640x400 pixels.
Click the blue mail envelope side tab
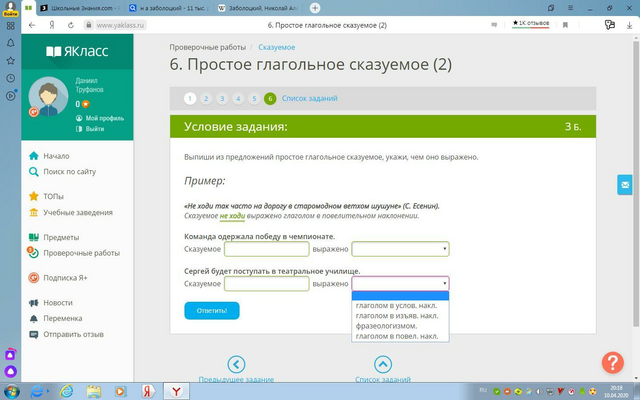coord(624,185)
